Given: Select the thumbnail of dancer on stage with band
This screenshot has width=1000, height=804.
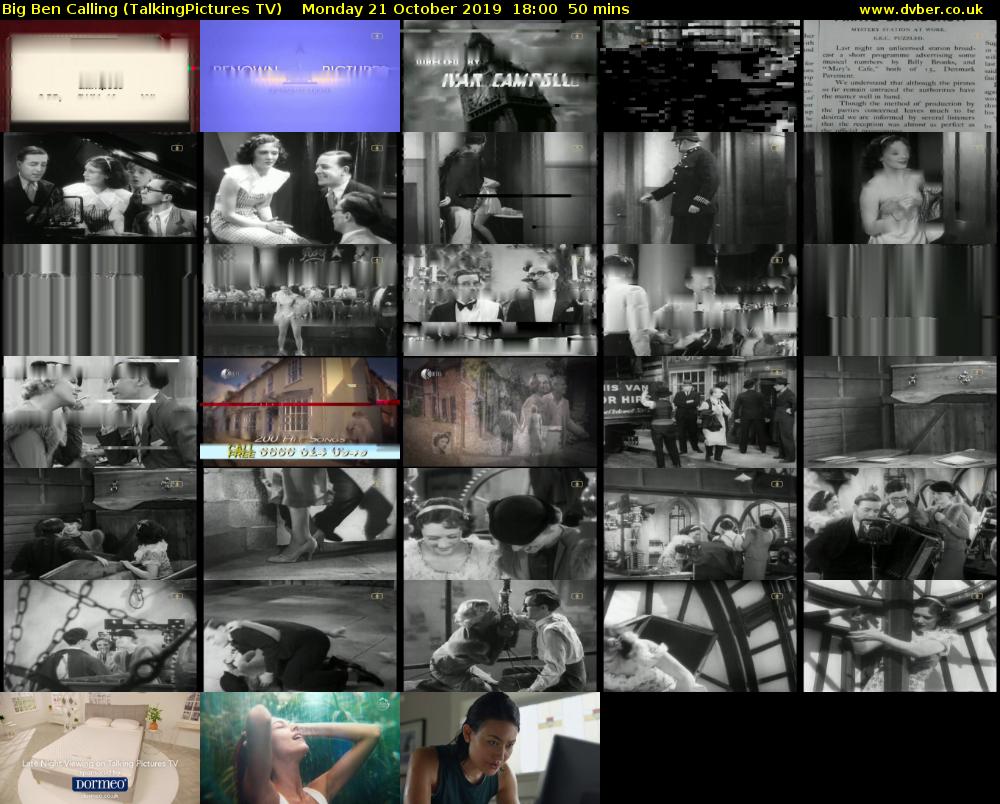Looking at the screenshot, I should pyautogui.click(x=300, y=300).
